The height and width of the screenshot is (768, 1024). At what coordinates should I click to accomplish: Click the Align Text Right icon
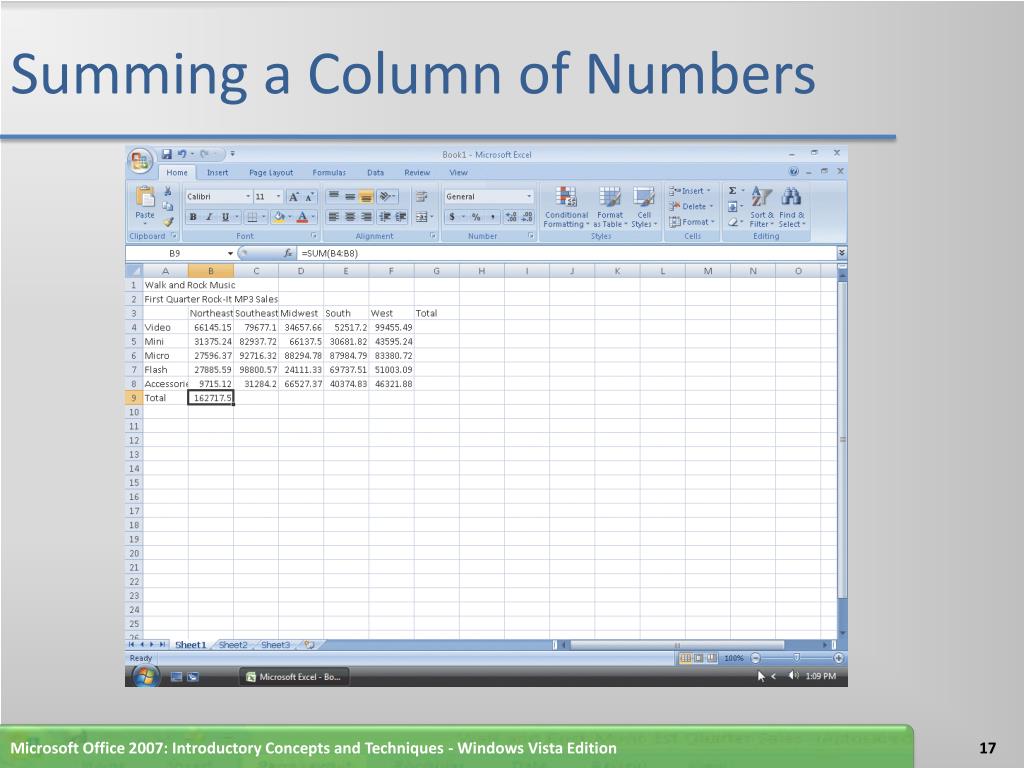(367, 217)
